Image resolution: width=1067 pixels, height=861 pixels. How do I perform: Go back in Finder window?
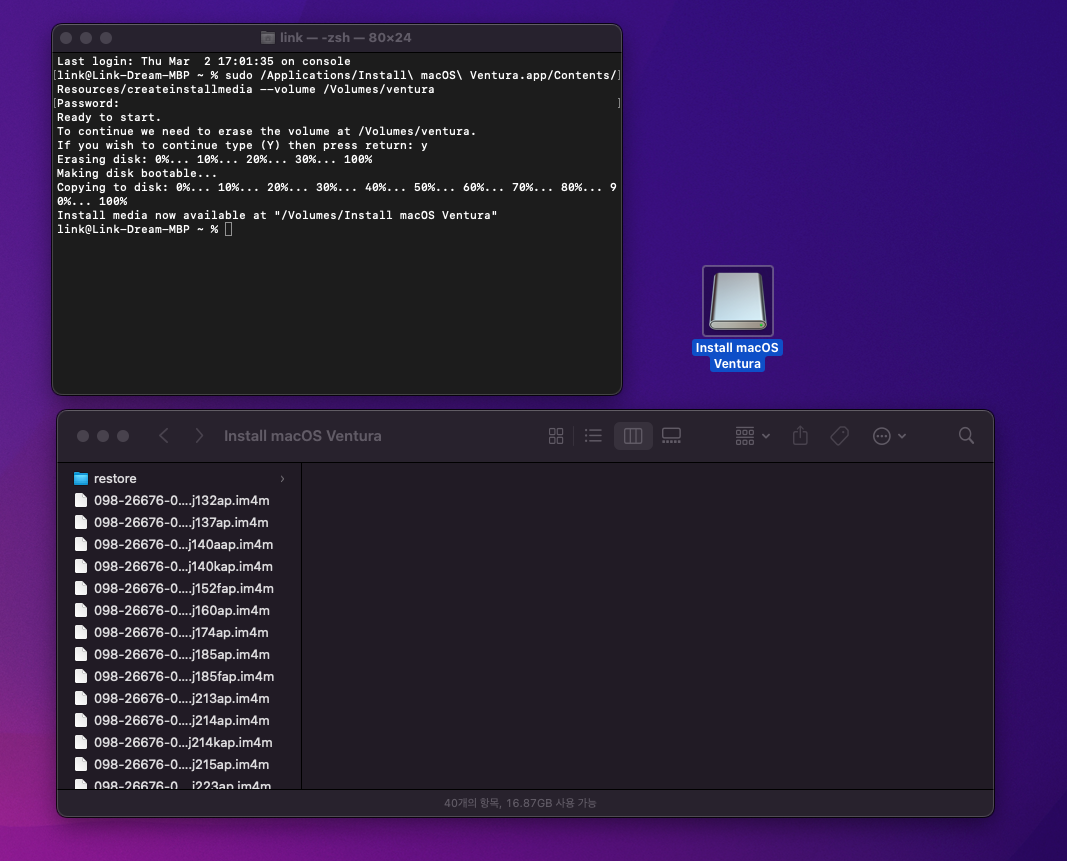coord(163,436)
